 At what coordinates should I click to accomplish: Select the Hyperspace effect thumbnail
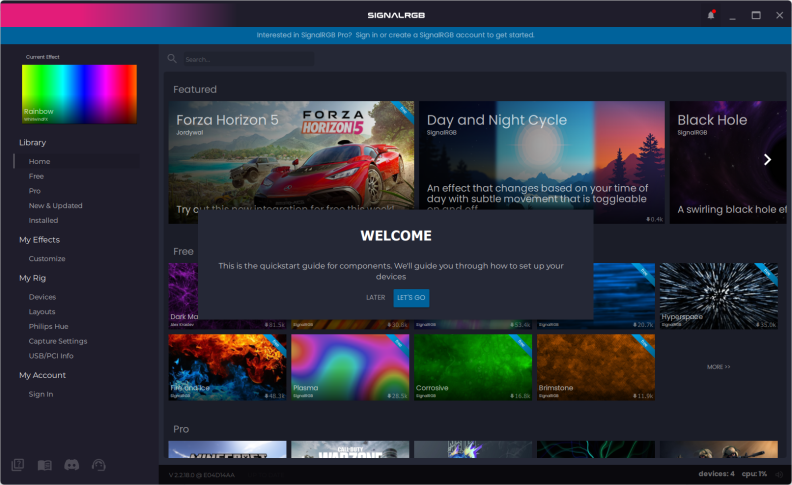coord(718,296)
